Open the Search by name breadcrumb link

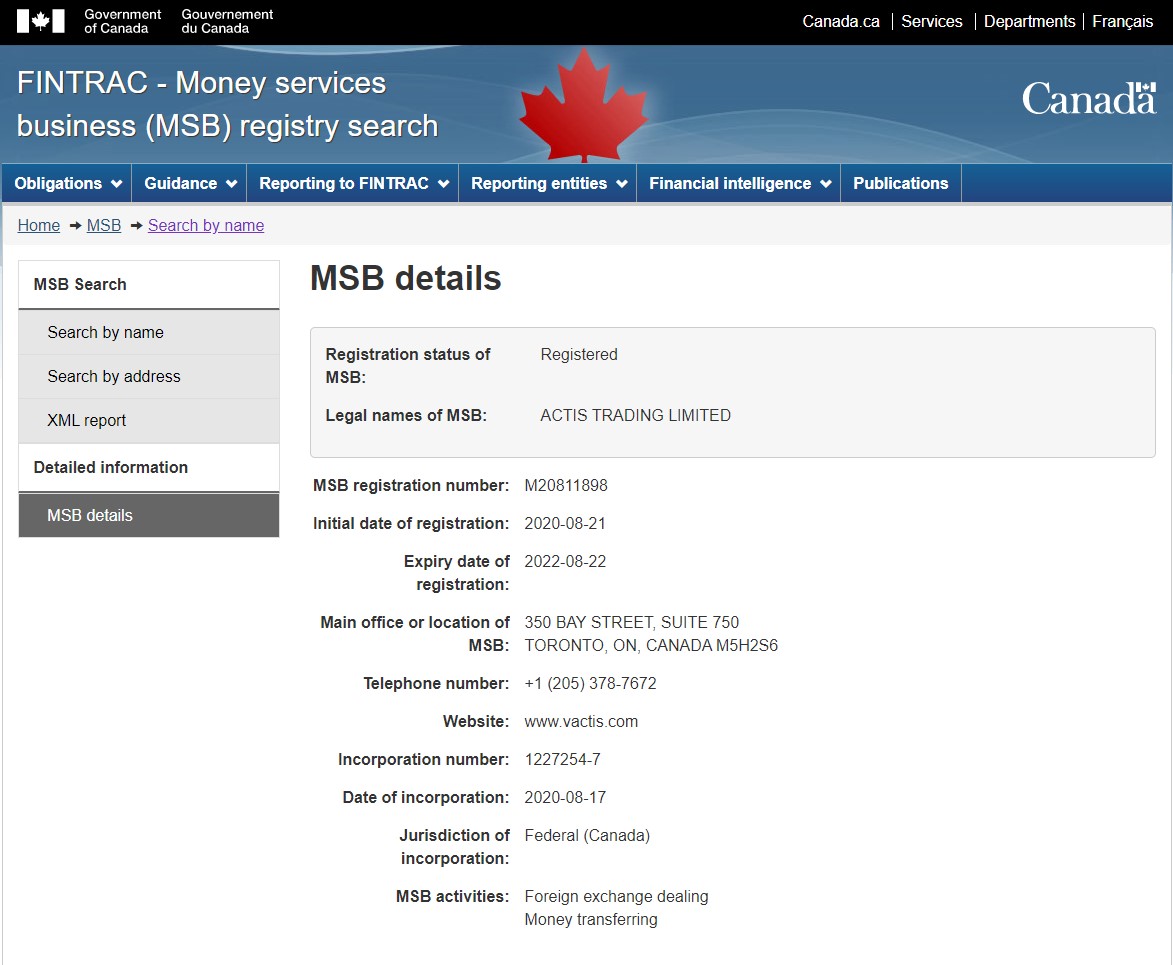[206, 225]
